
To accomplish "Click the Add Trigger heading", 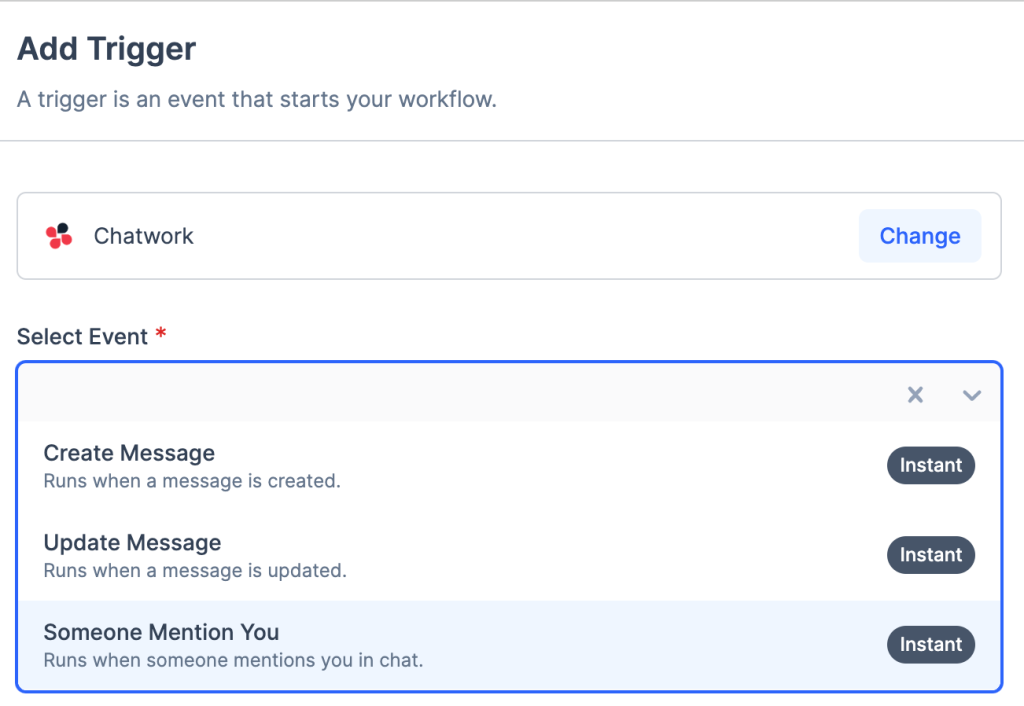I will (107, 48).
